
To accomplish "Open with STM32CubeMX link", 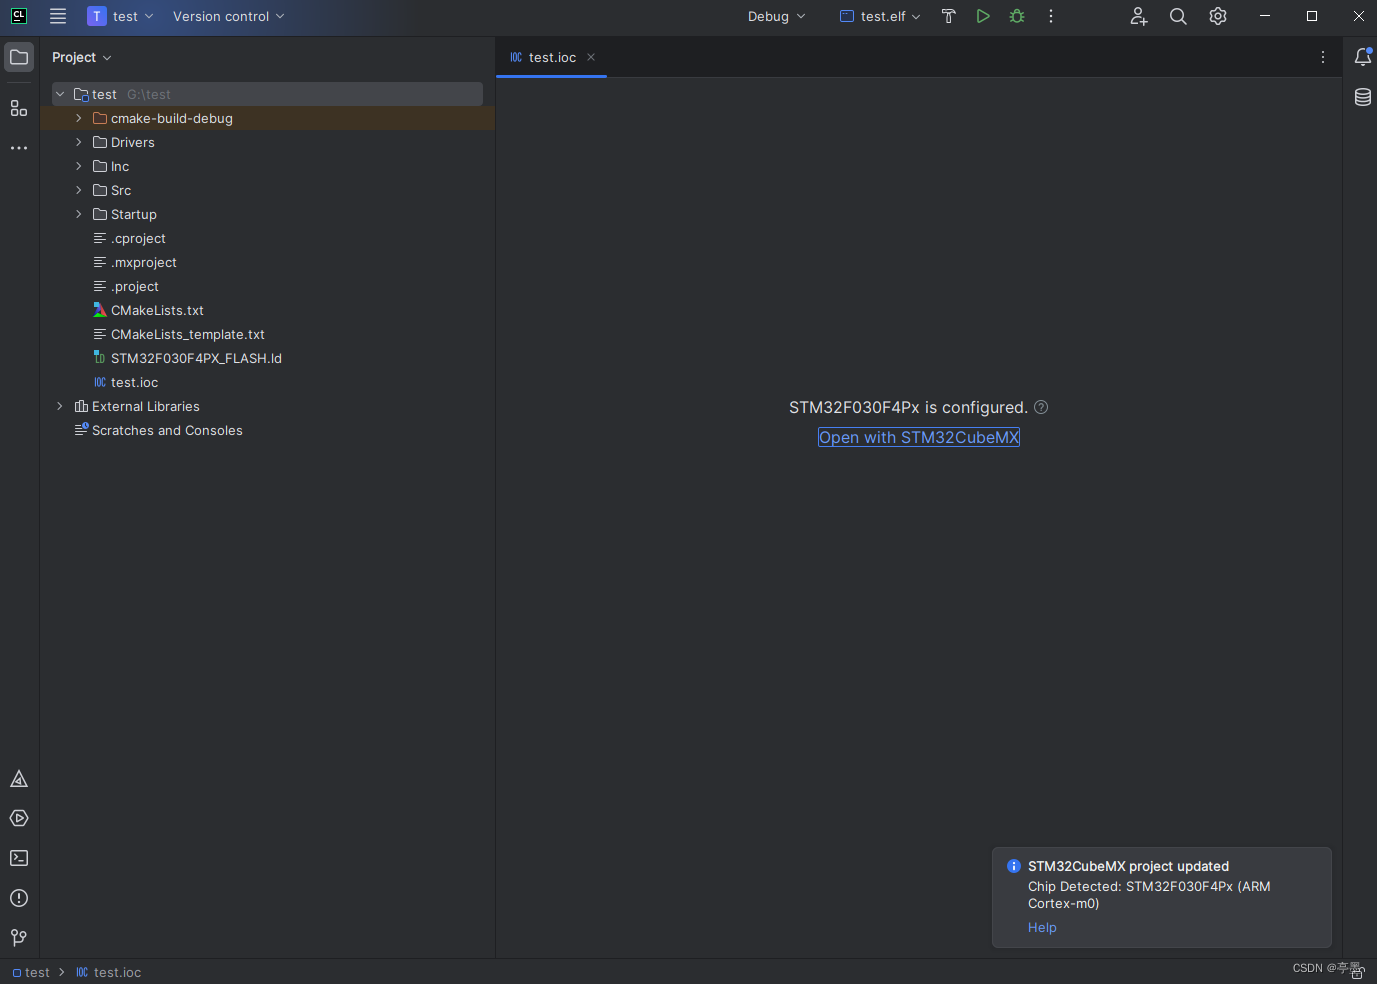I will click(918, 437).
